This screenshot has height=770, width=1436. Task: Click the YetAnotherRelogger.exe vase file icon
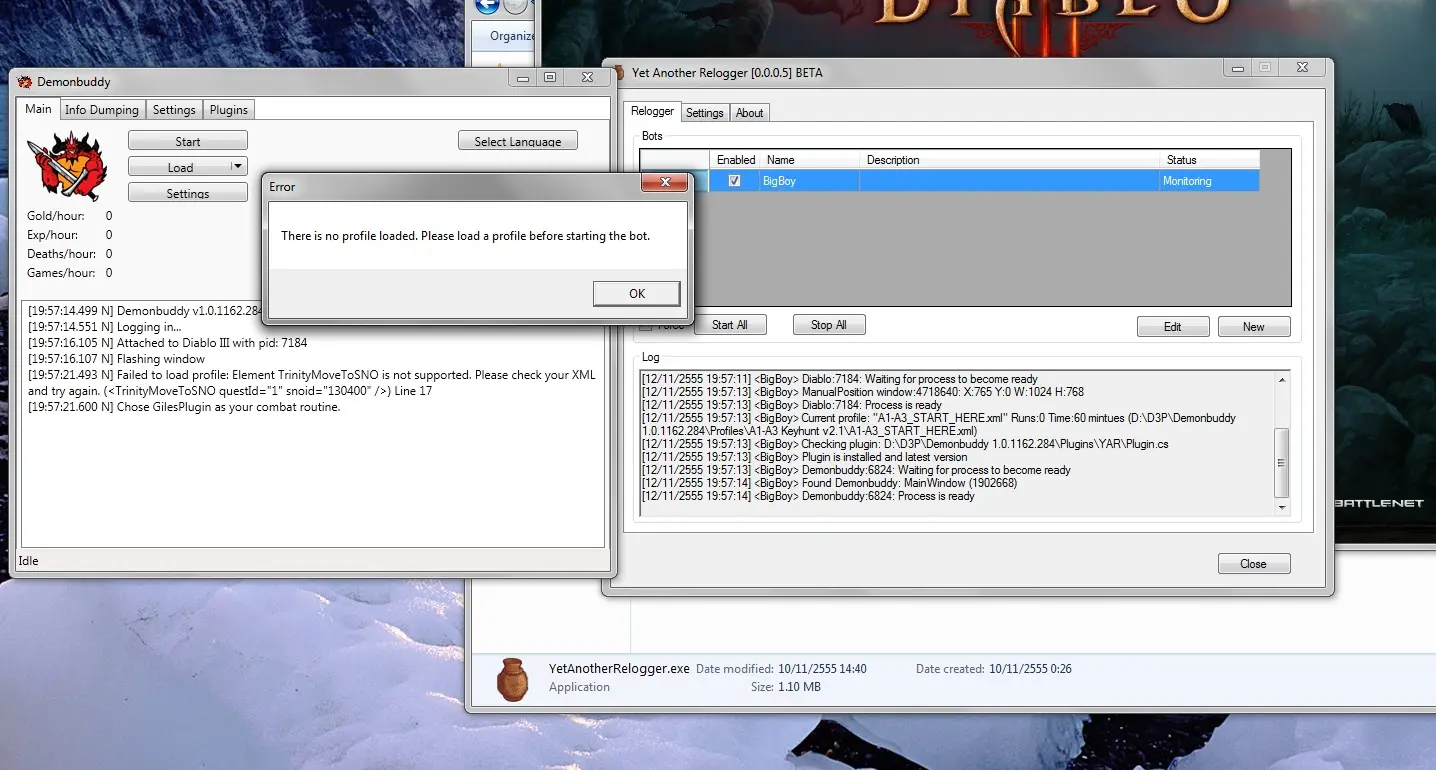pos(512,678)
